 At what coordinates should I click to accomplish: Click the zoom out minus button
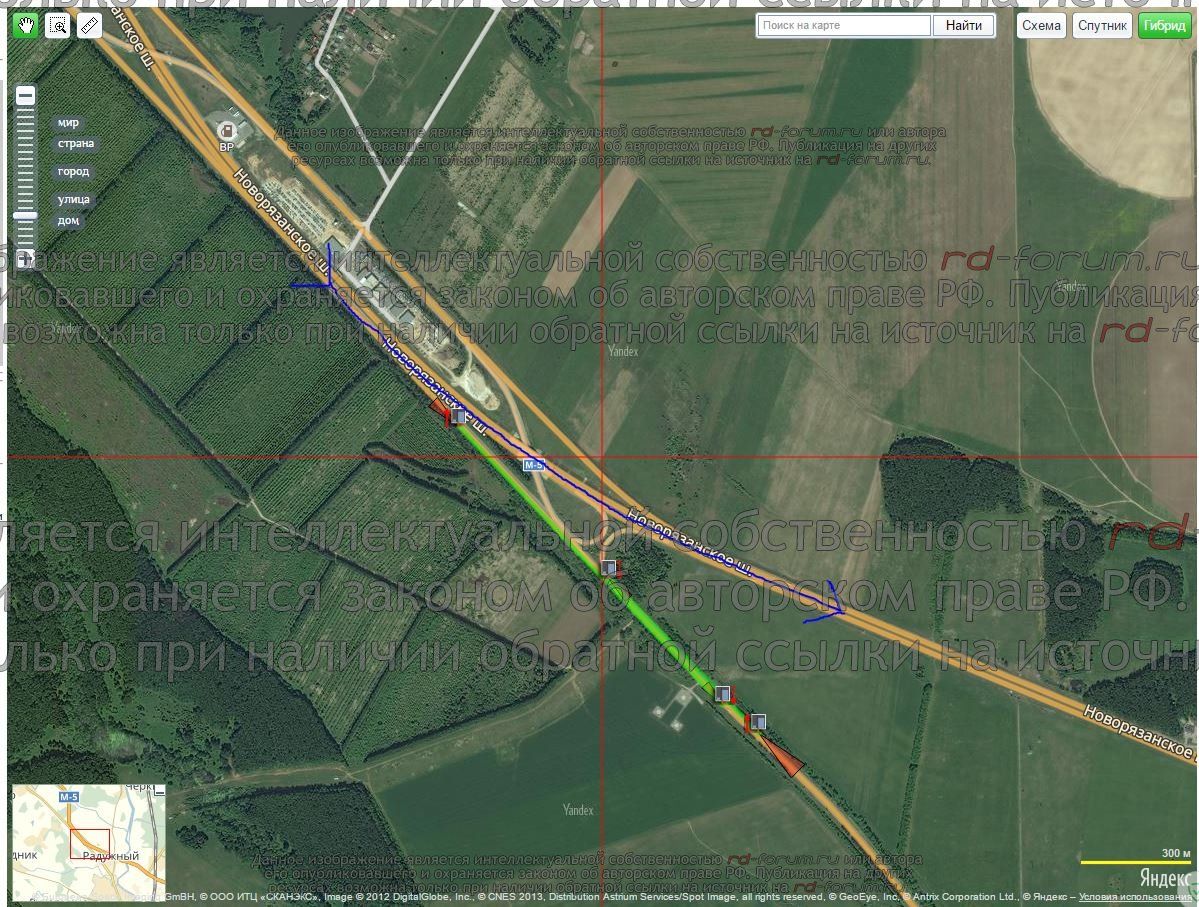(x=26, y=96)
